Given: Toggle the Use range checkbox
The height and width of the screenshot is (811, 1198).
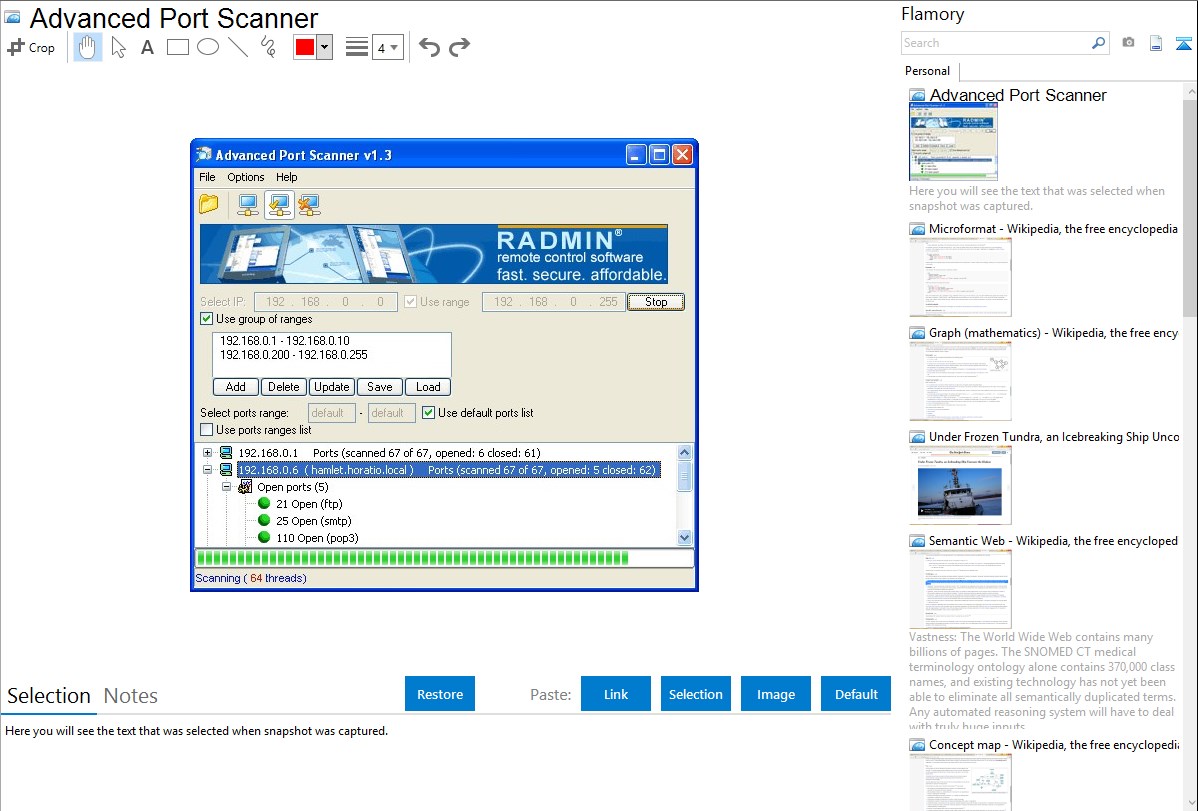Looking at the screenshot, I should click(410, 302).
